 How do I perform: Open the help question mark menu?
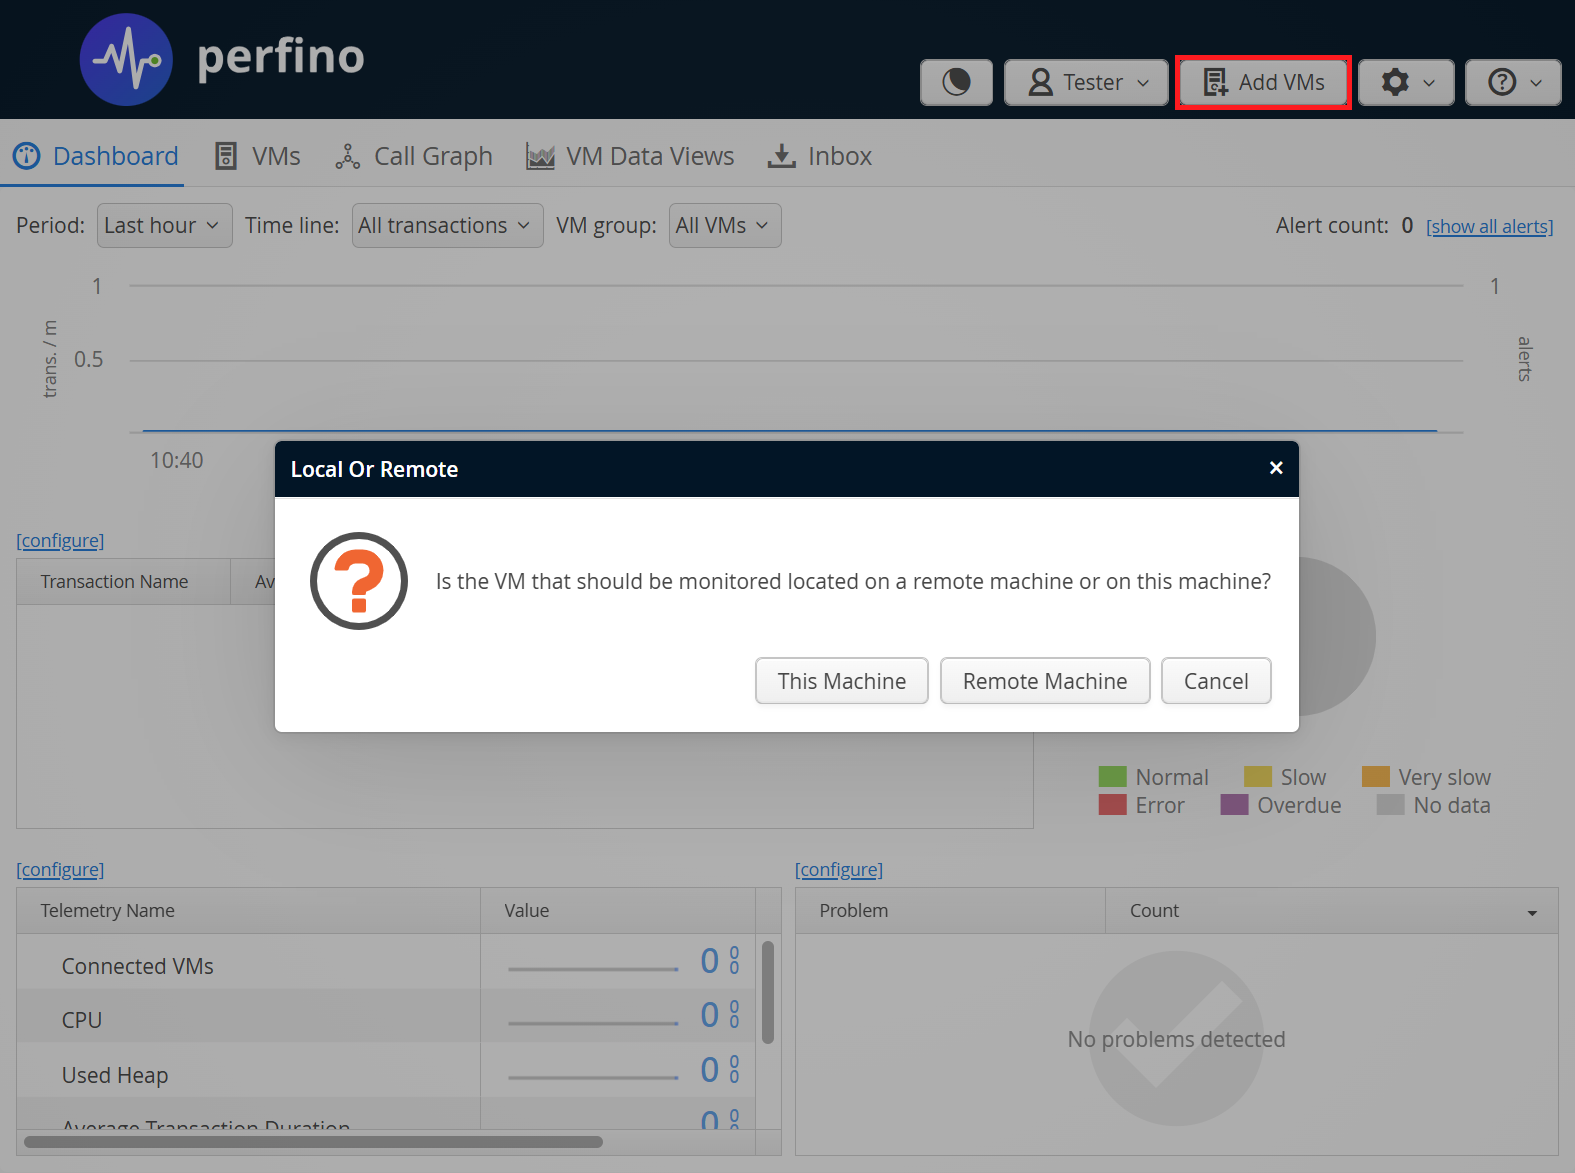[1512, 82]
